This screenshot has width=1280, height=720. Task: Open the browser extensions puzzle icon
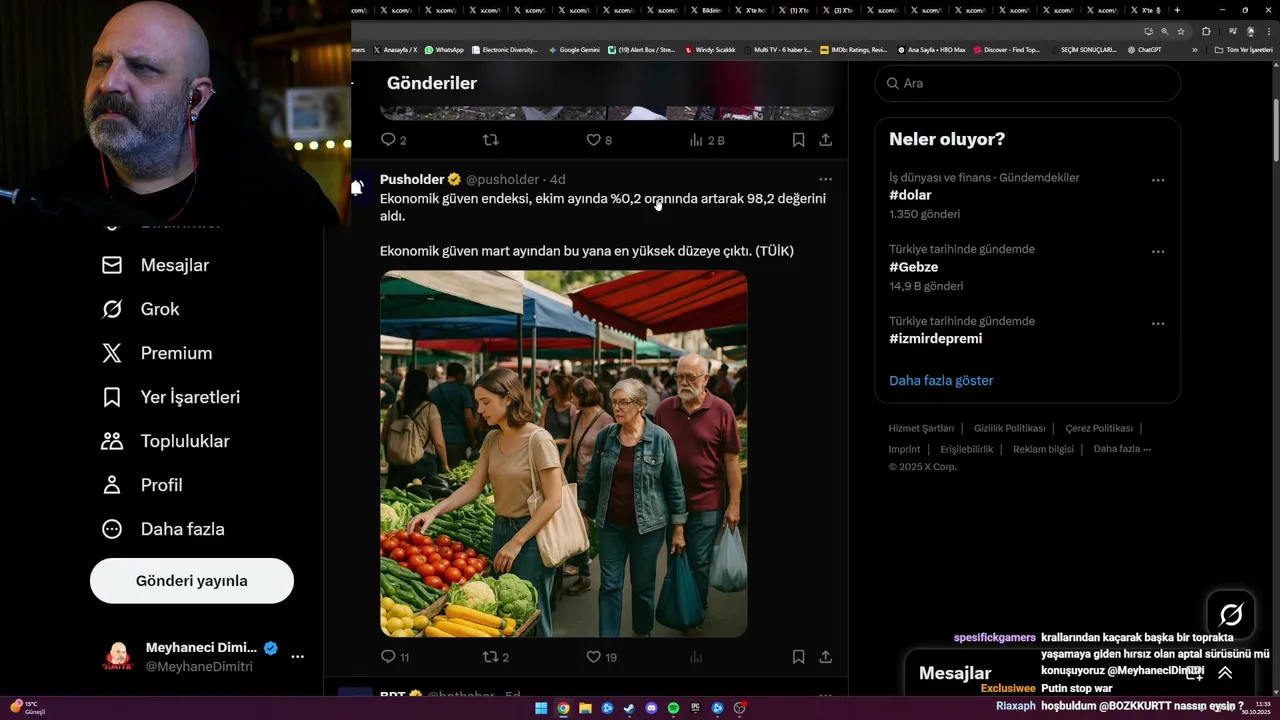(x=1206, y=31)
